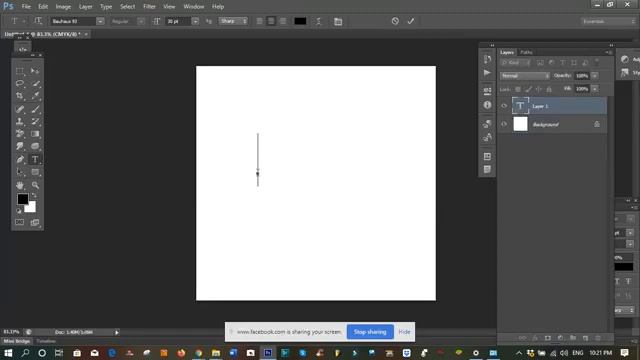This screenshot has width=640, height=360.
Task: Commit current text edits
Action: click(x=411, y=21)
